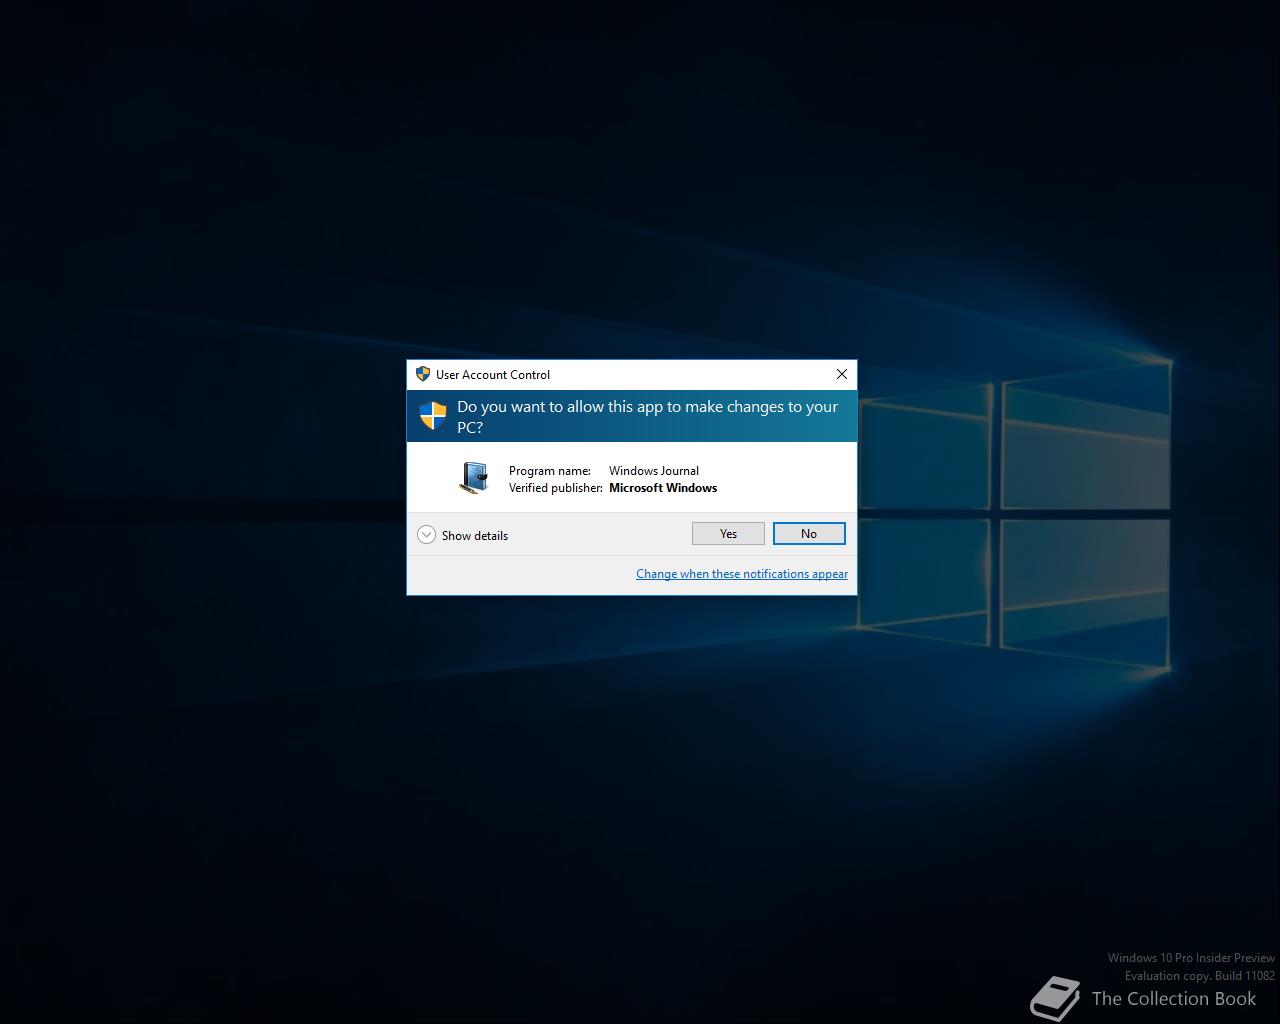The image size is (1280, 1024).
Task: Click the Windows Journal program icon
Action: click(x=474, y=478)
